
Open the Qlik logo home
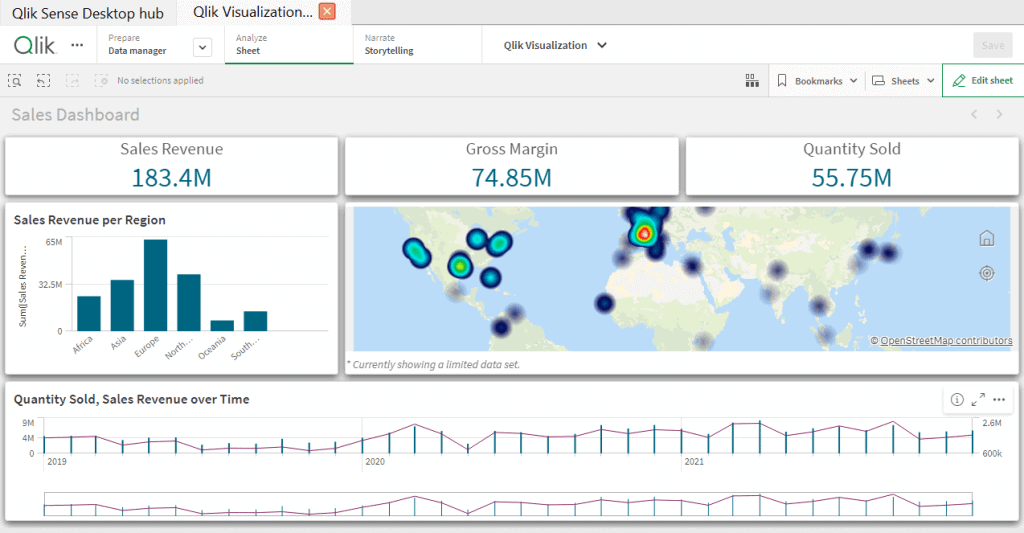tap(35, 45)
